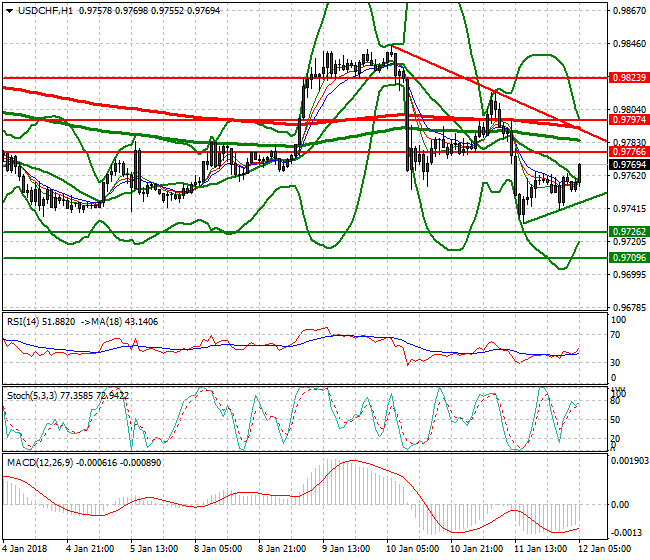Image resolution: width=650 pixels, height=560 pixels.
Task: Select the green 0.97262 support level label
Action: click(x=629, y=232)
